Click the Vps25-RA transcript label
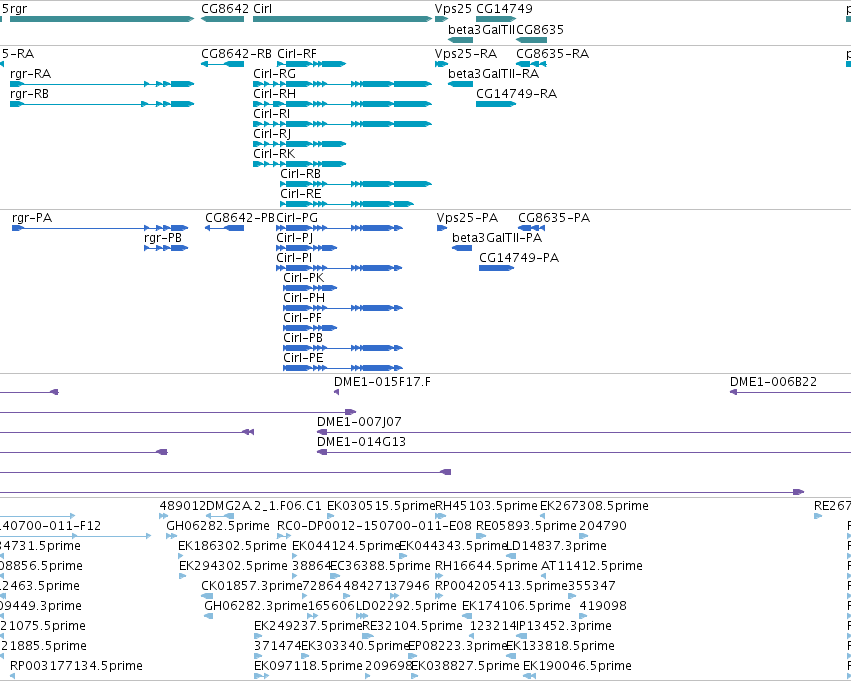The image size is (851, 681). coord(466,54)
